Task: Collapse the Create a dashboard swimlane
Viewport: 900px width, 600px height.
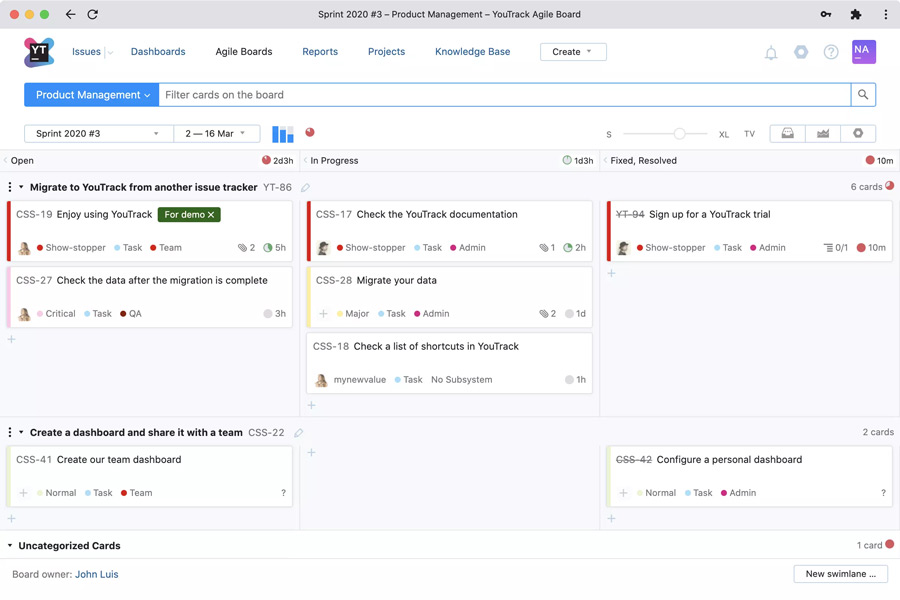Action: coord(21,432)
